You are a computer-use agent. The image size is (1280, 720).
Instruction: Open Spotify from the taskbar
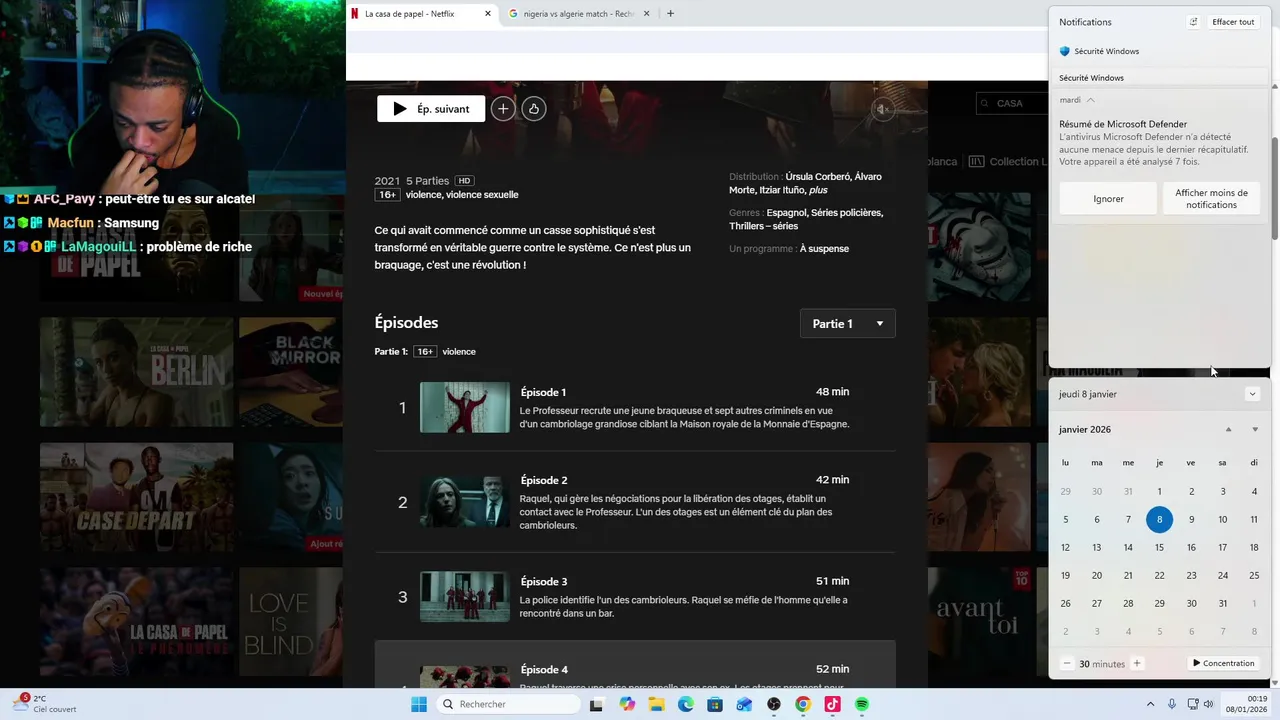(862, 705)
